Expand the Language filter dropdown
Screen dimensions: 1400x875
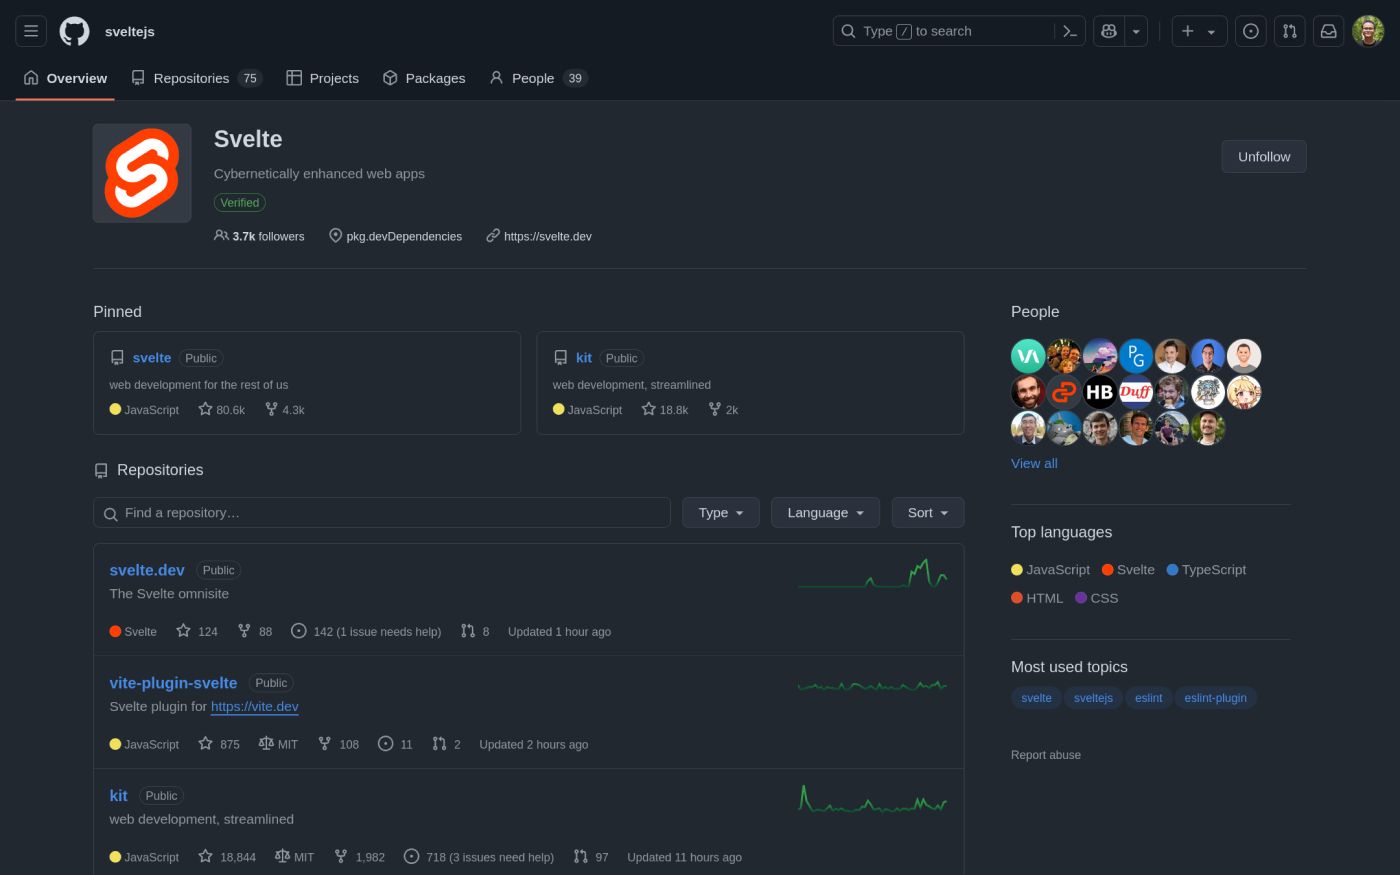[x=825, y=512]
